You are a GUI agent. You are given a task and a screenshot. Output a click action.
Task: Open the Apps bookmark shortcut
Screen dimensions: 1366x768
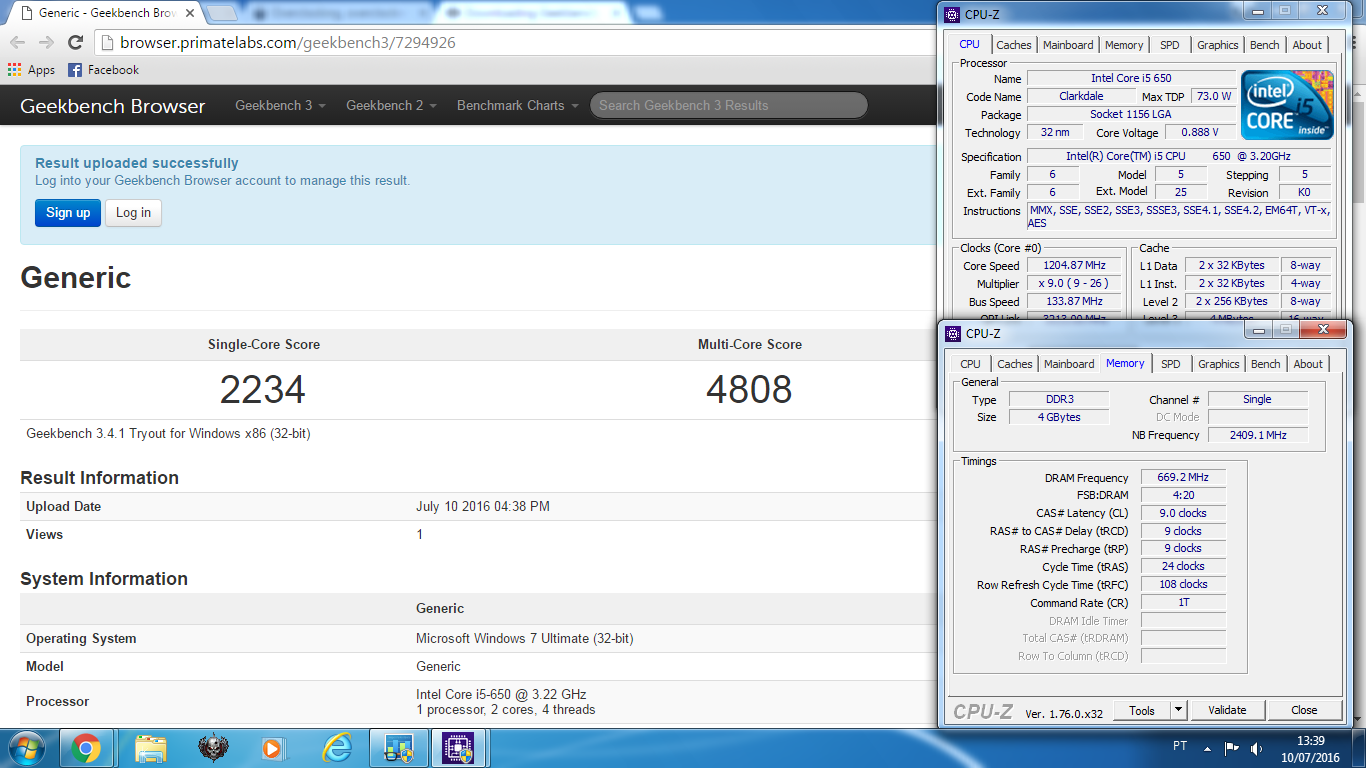click(31, 70)
